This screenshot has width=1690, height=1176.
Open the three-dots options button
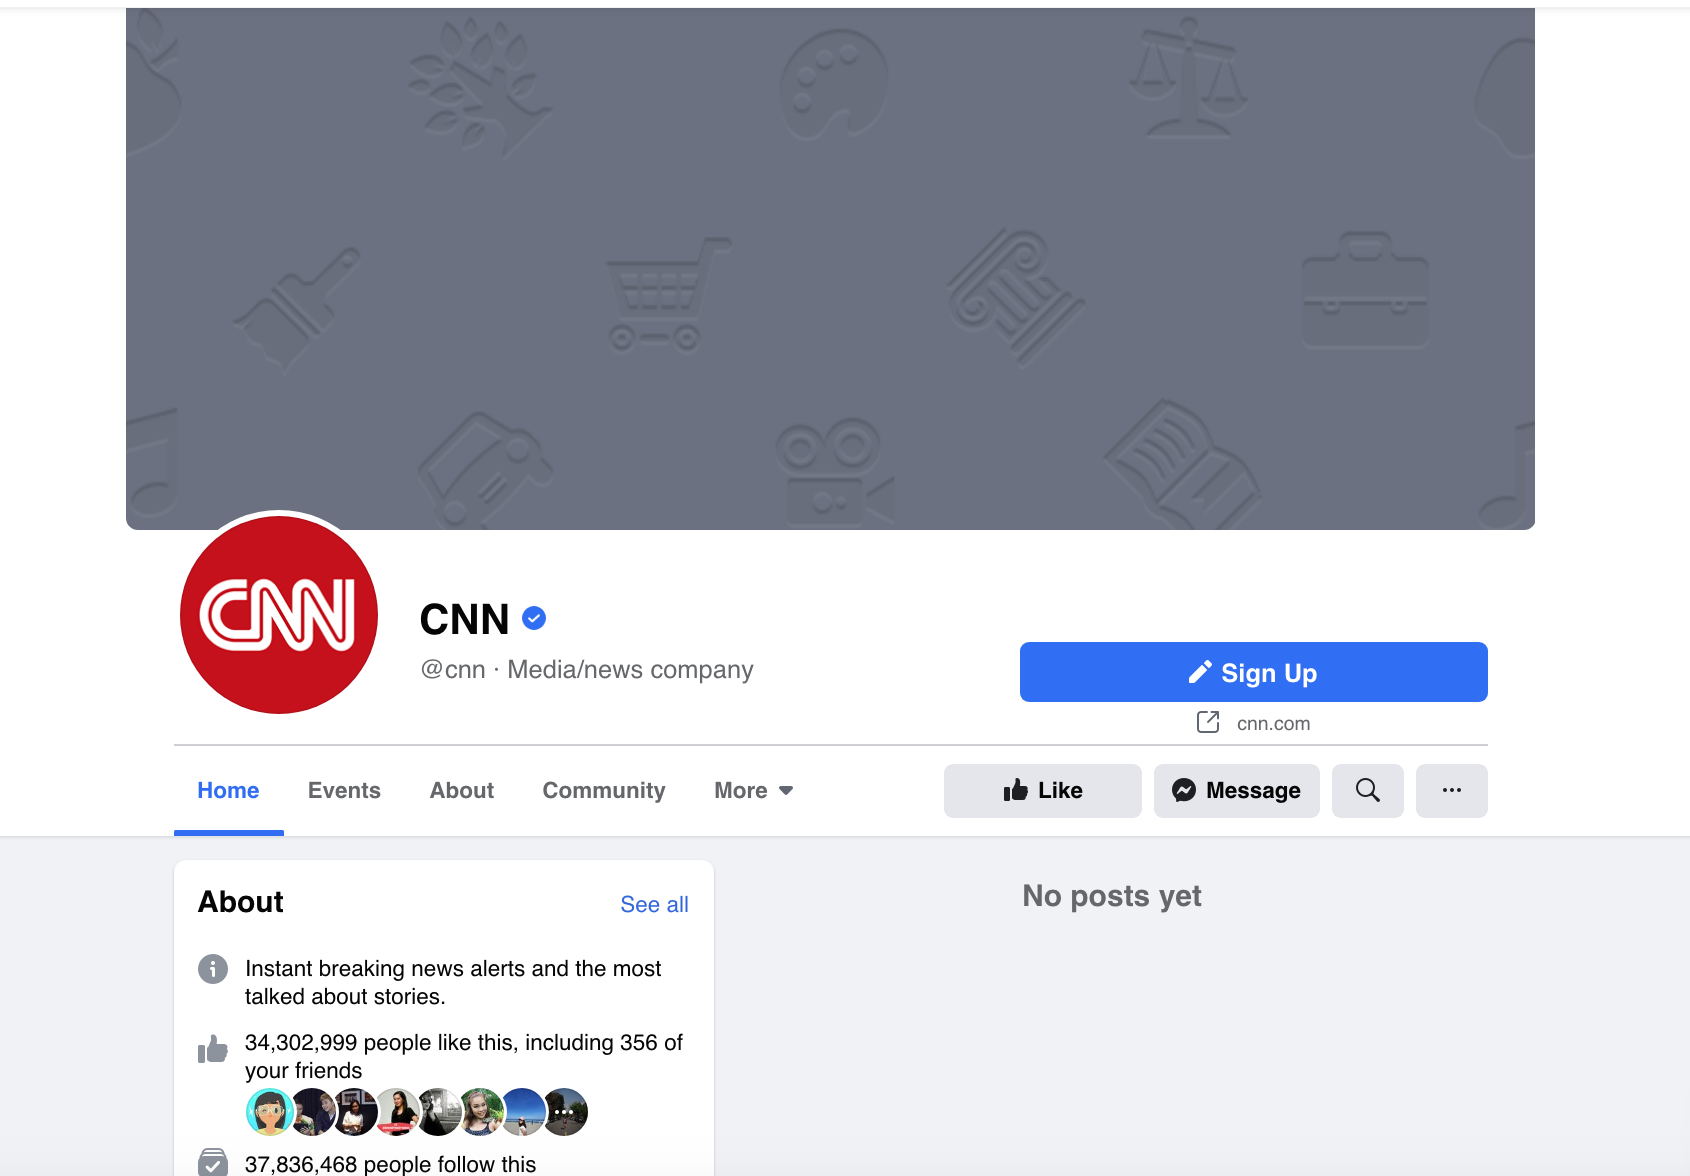(x=1451, y=790)
